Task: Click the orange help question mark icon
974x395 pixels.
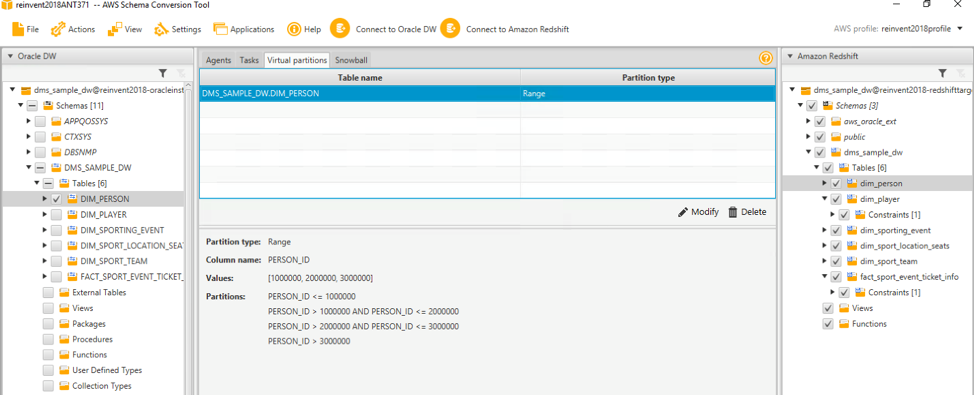Action: tap(765, 58)
